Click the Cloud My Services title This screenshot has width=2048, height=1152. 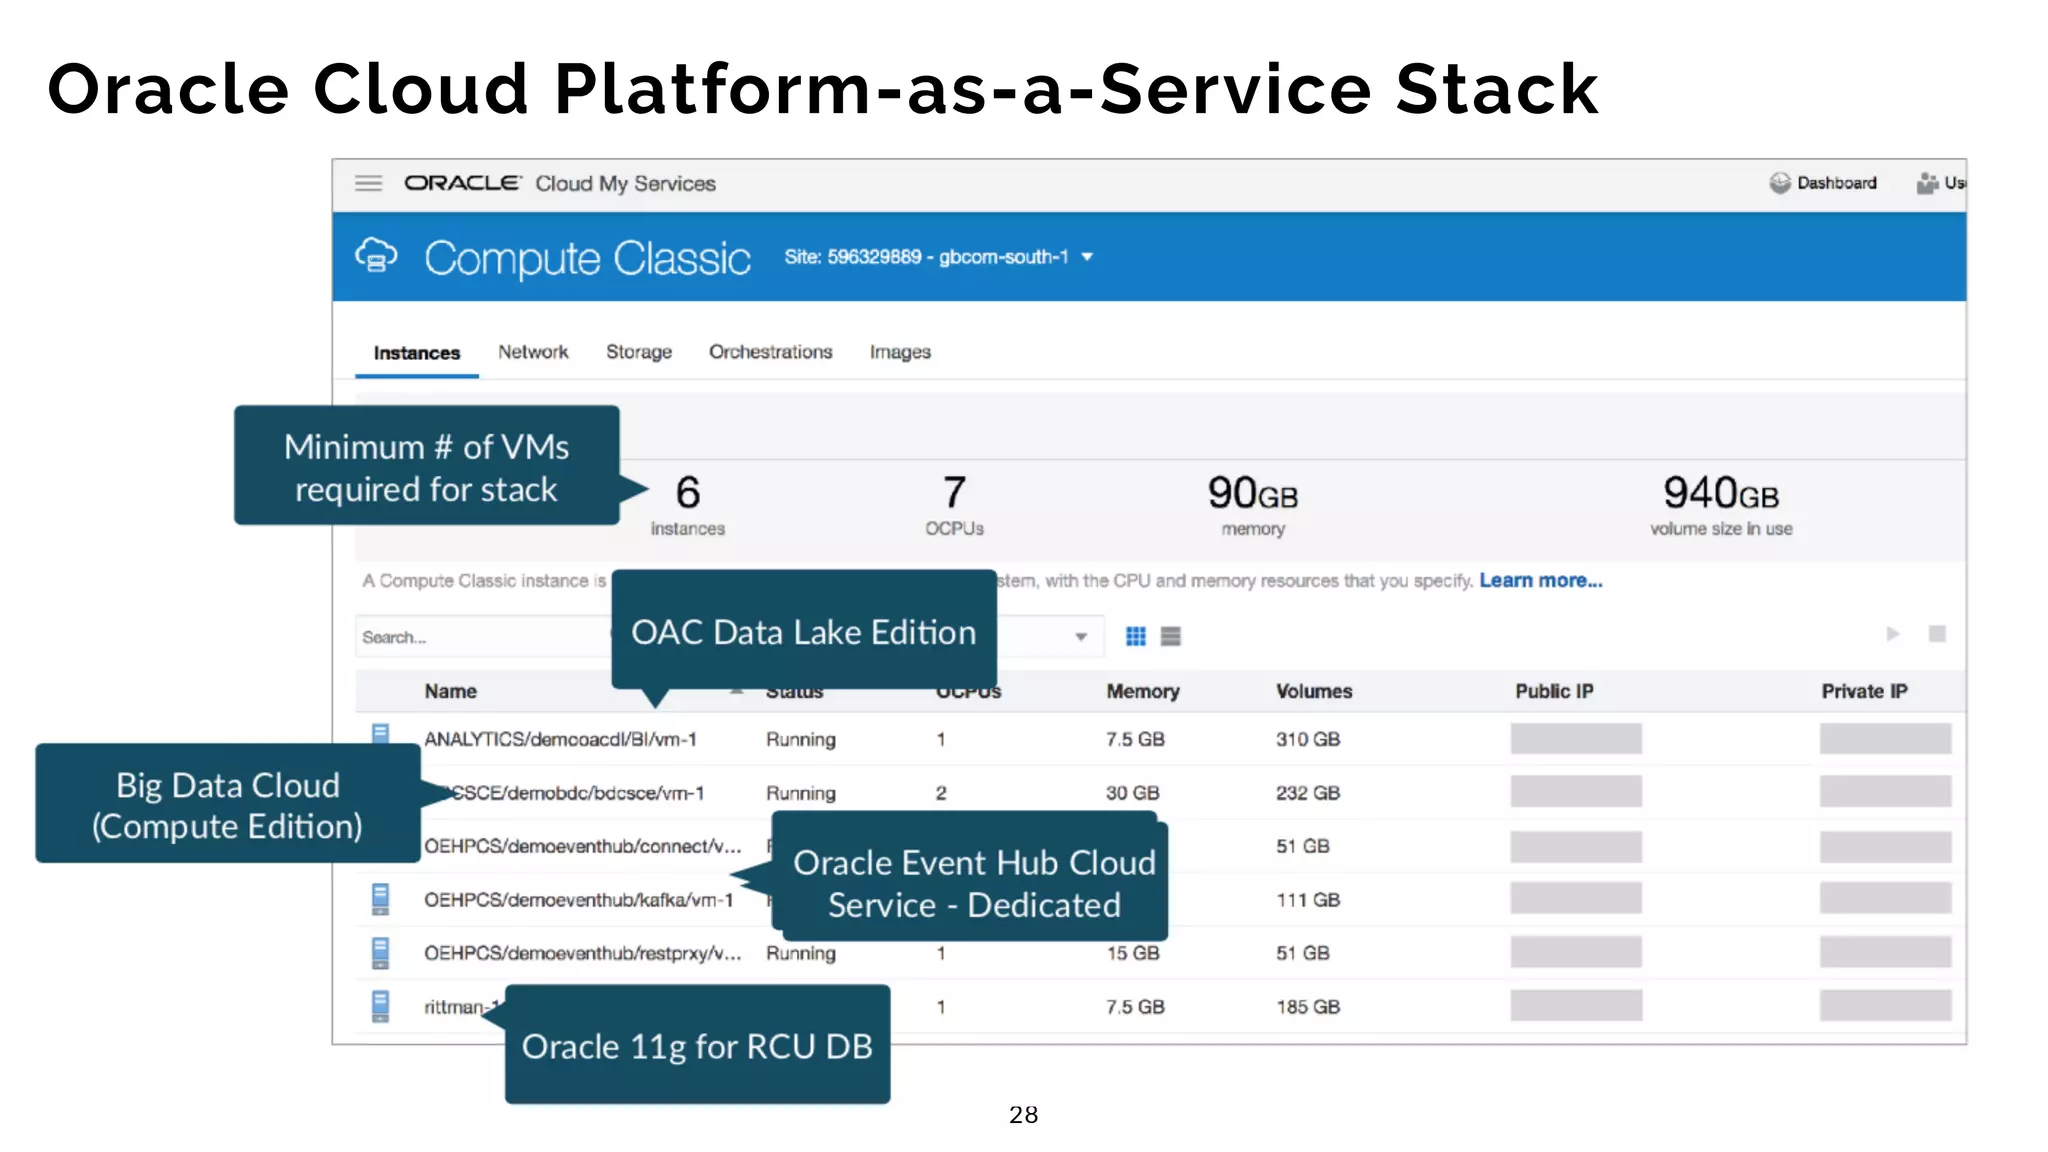[x=625, y=184]
